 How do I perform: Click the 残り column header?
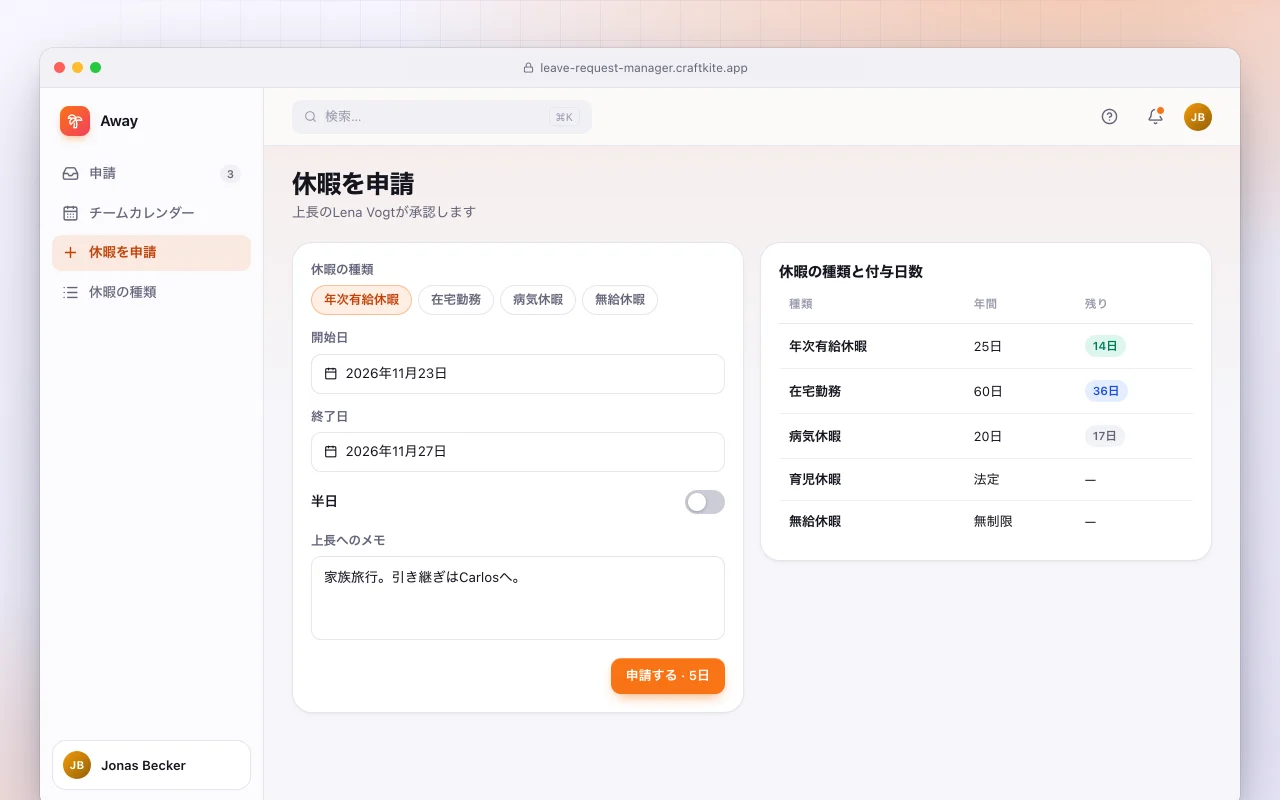click(x=1096, y=304)
